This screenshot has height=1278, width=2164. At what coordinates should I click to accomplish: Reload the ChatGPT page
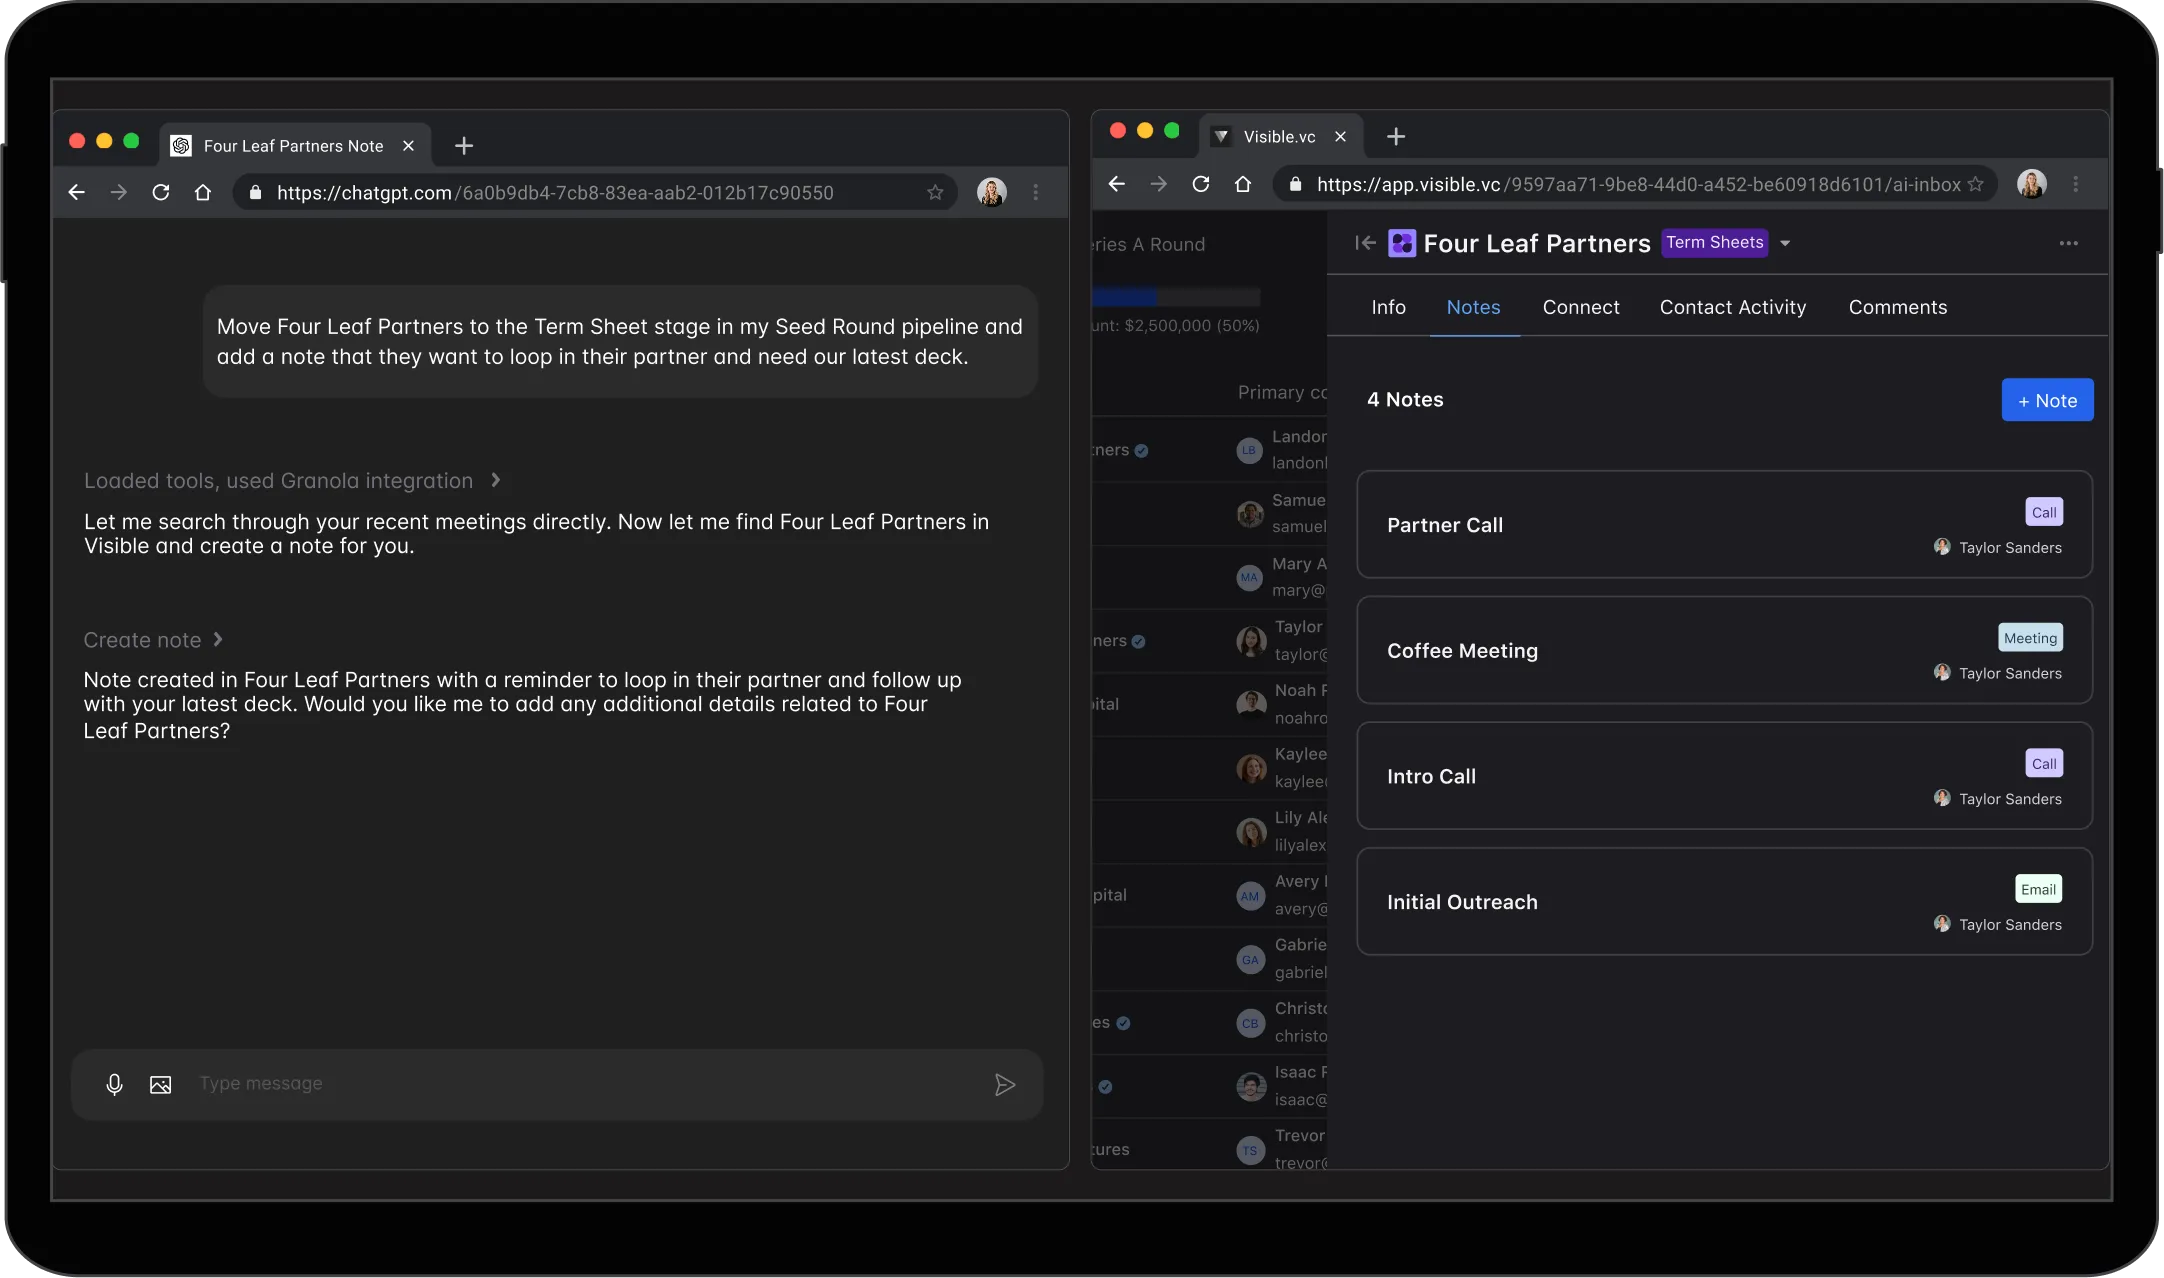(x=161, y=192)
